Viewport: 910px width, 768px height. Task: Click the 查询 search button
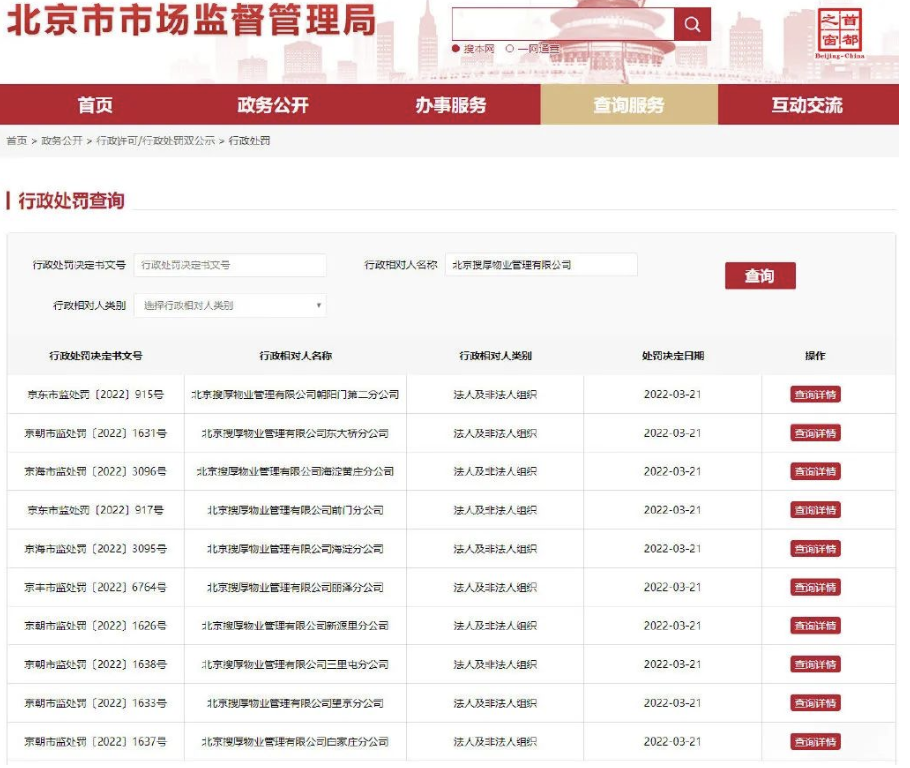(x=761, y=275)
